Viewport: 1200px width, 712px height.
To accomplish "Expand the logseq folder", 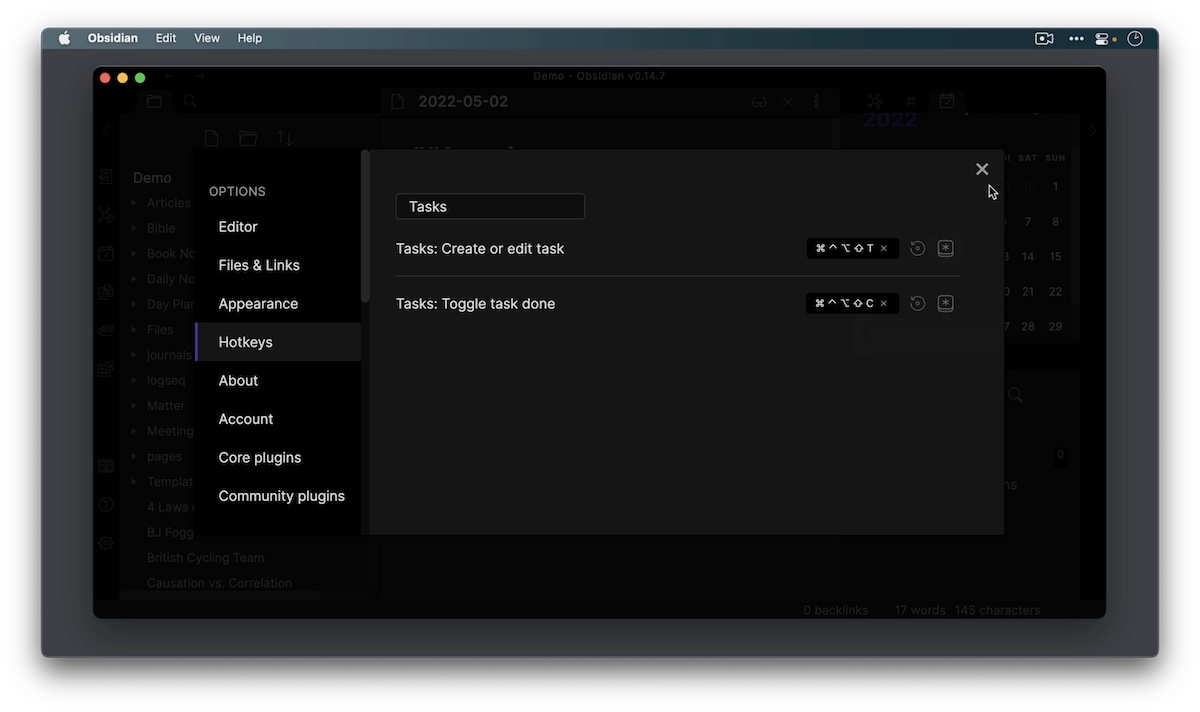I will pos(134,380).
